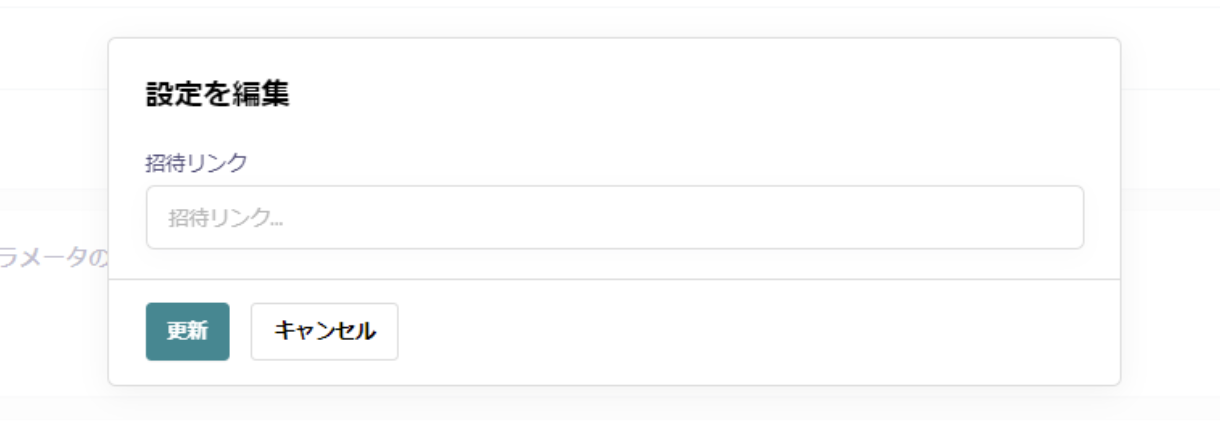Focus the 招待リンク input field
This screenshot has height=423, width=1220.
pos(615,217)
